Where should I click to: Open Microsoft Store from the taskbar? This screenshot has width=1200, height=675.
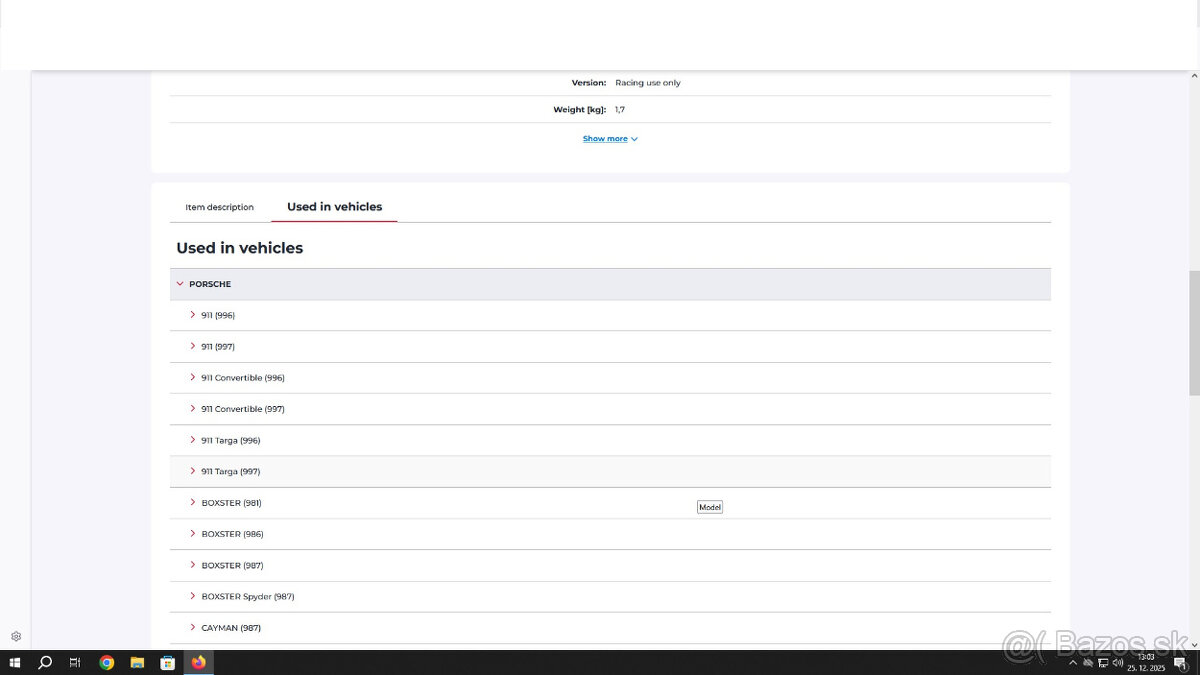[x=168, y=662]
